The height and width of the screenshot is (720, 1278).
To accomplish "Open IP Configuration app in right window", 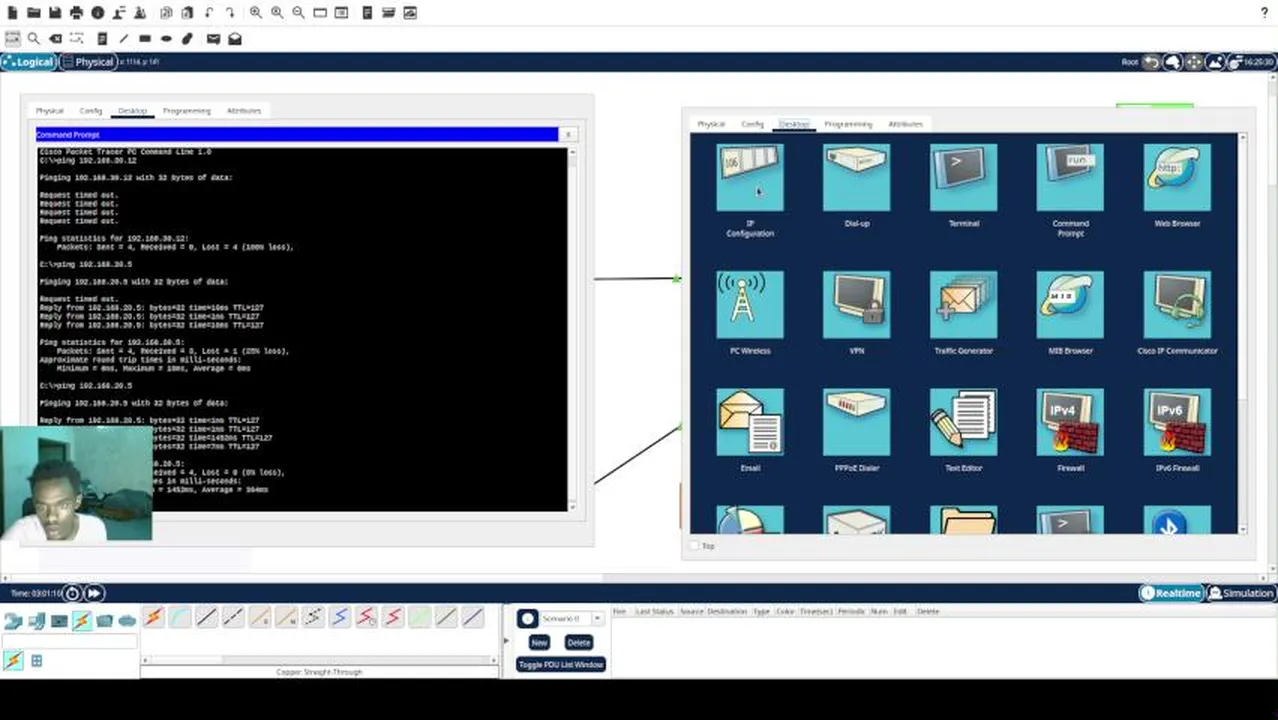I will [x=750, y=178].
